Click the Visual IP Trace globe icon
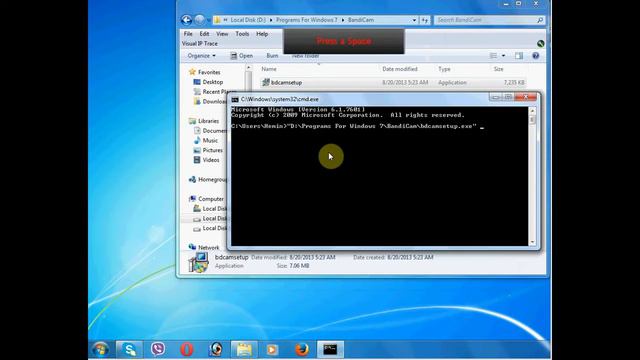Viewport: 640px width, 360px height. [x=541, y=44]
